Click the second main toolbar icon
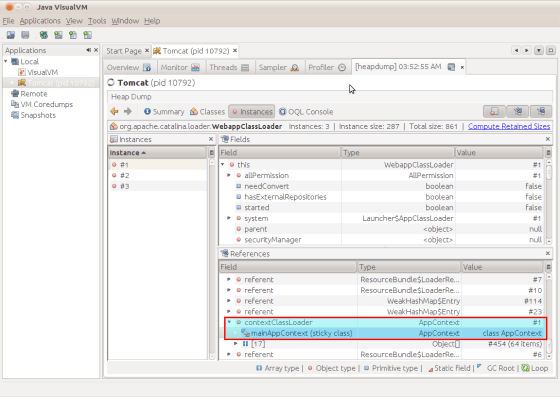The image size is (560, 397). (25, 35)
